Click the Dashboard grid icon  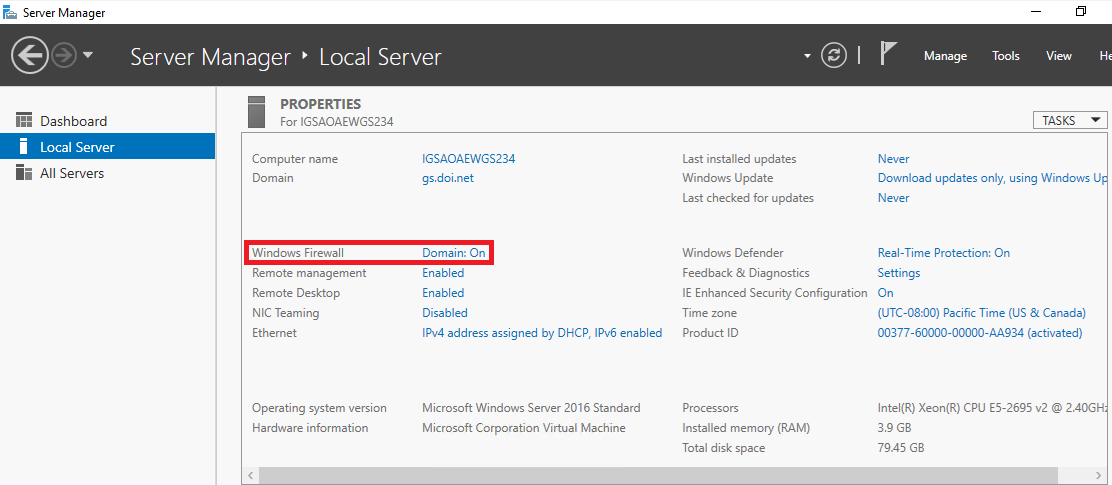[24, 121]
